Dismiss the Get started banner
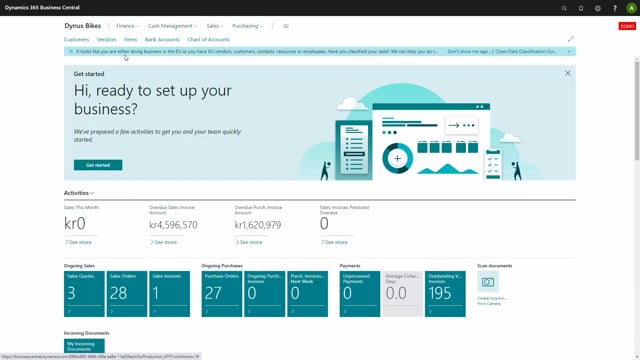Image resolution: width=640 pixels, height=360 pixels. point(567,73)
